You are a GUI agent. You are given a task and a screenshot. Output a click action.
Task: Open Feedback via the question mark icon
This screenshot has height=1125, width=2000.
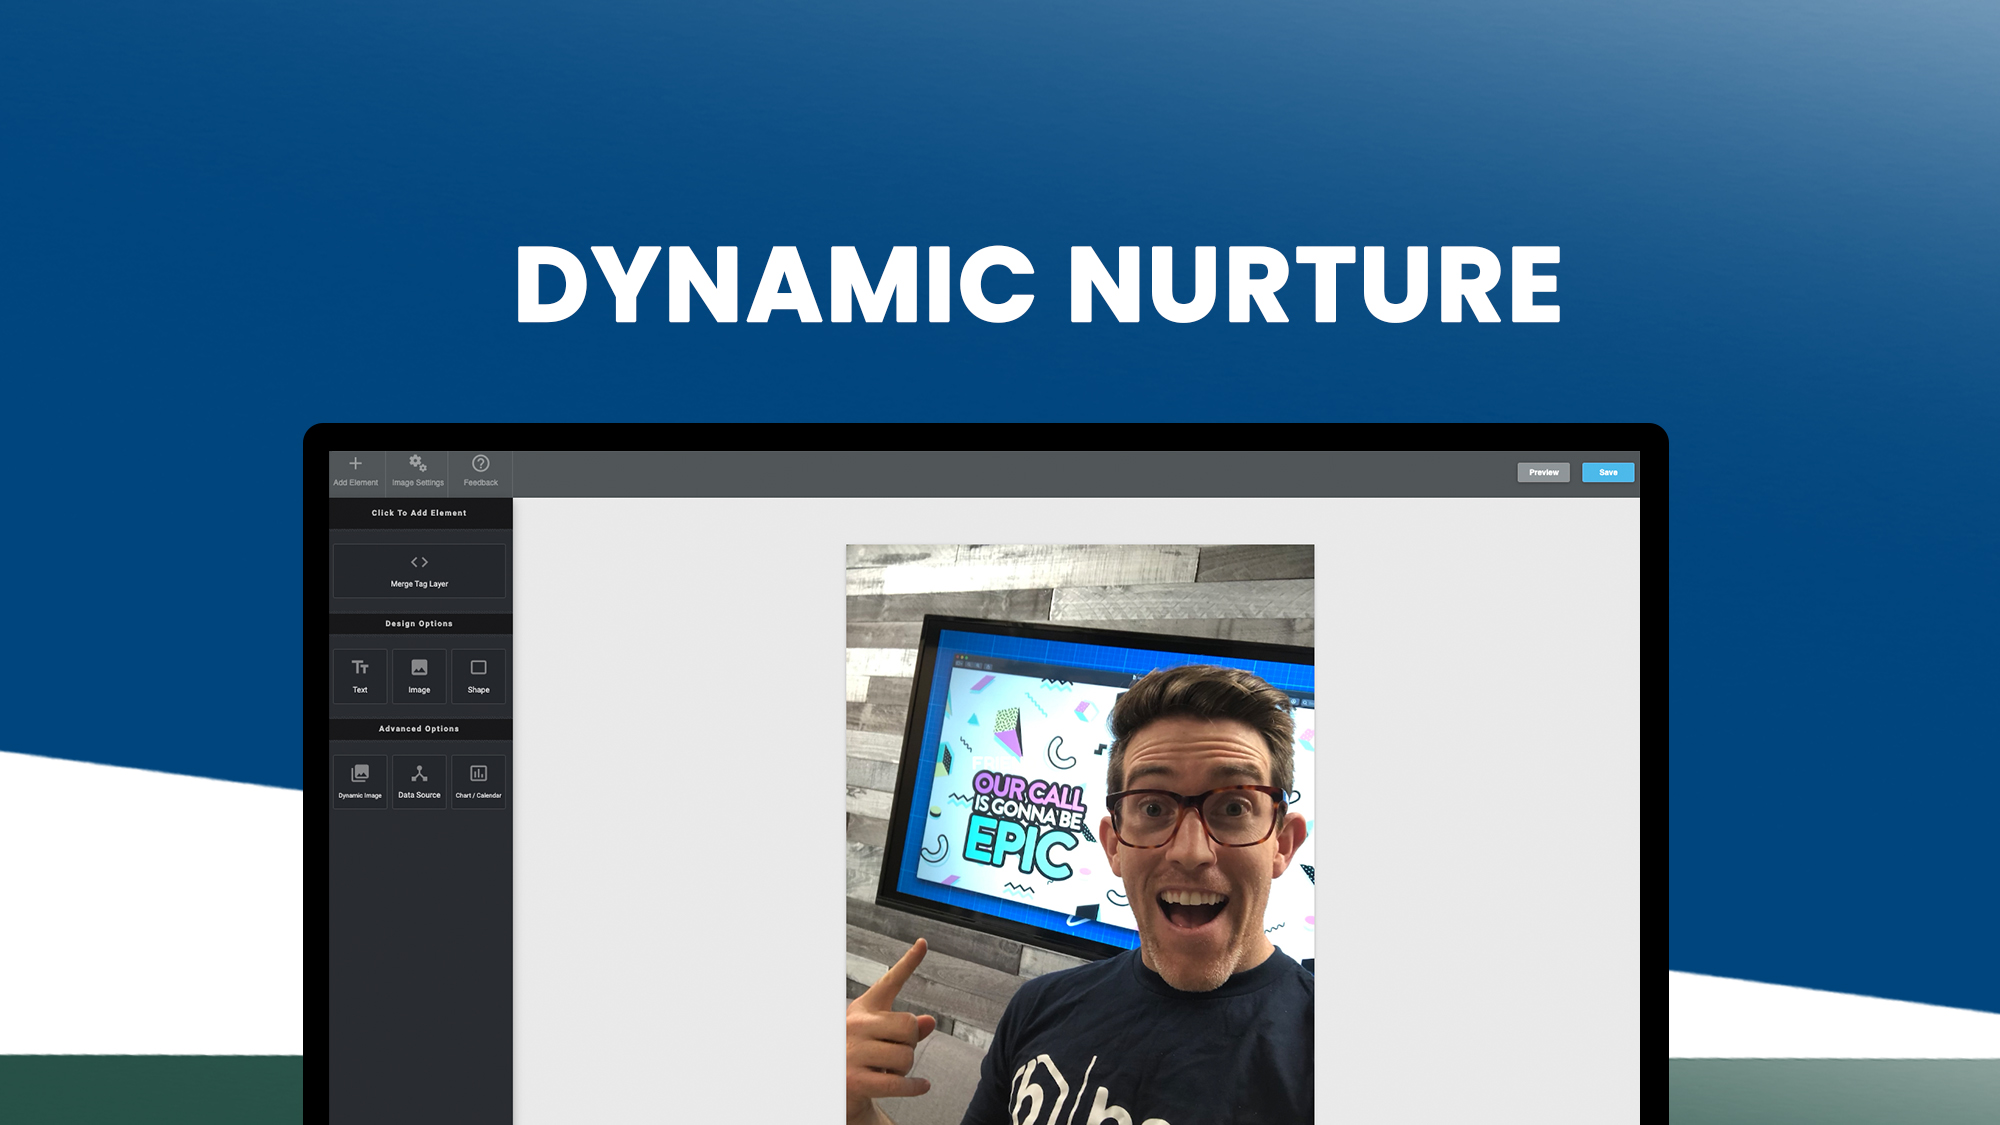pos(480,463)
